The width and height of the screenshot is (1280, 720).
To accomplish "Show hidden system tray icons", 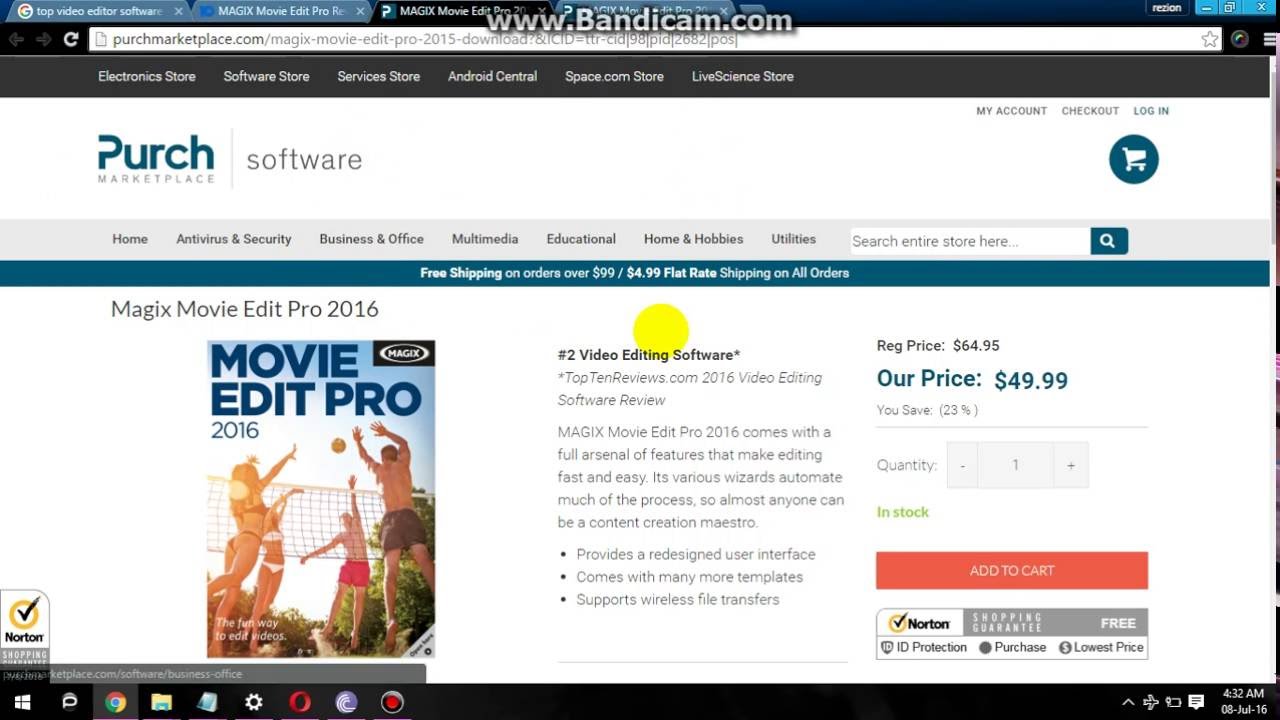I will (x=1128, y=702).
